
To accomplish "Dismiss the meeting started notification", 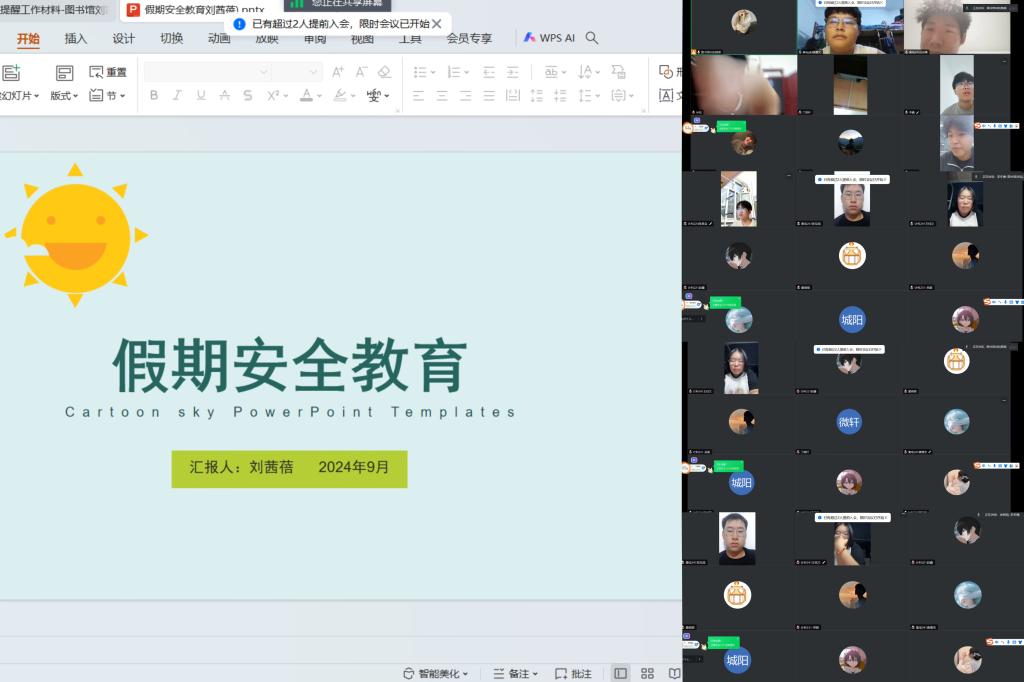I will coord(437,23).
